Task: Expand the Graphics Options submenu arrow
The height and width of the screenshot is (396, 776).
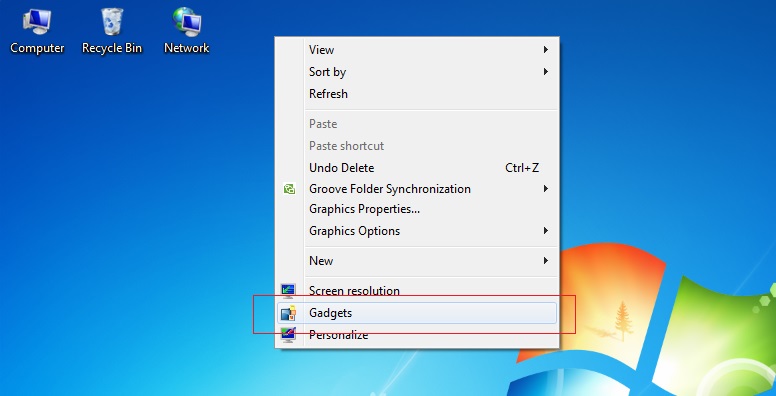Action: coord(545,231)
